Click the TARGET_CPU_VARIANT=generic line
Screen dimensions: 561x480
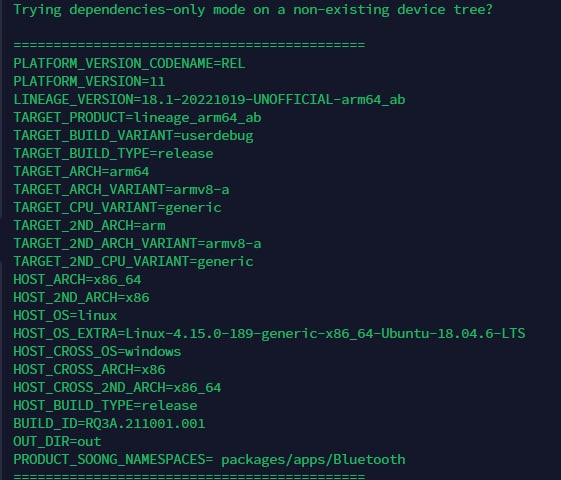click(117, 207)
